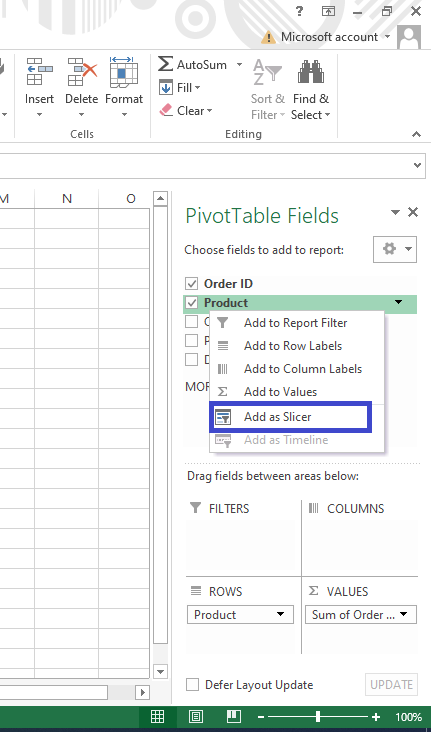Click the Insert cells icon
This screenshot has height=732, width=431.
(x=39, y=72)
